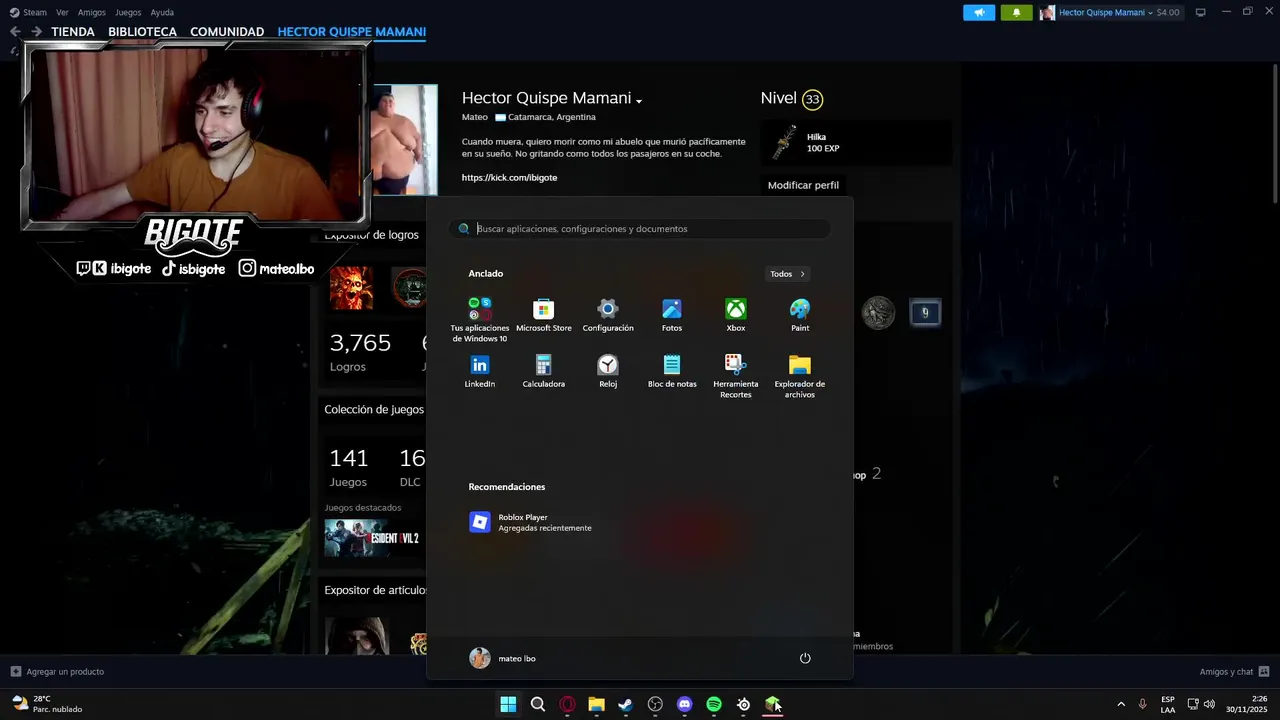This screenshot has width=1280, height=720.
Task: Go to TIENDA tab
Action: pos(73,32)
